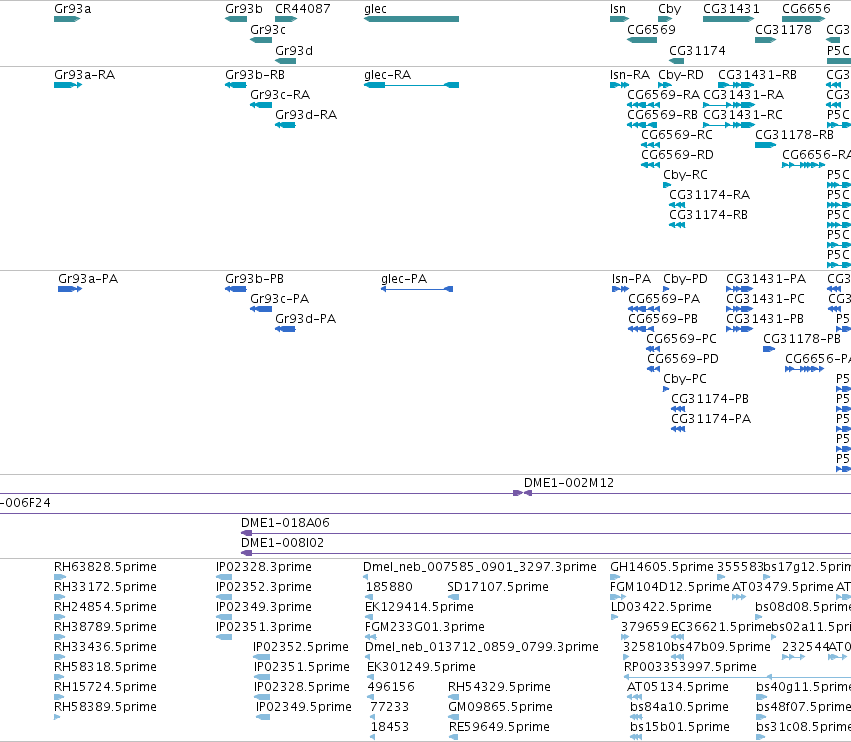This screenshot has height=742, width=851.
Task: Select the CG31174-PA protein feature
Action: [x=678, y=429]
